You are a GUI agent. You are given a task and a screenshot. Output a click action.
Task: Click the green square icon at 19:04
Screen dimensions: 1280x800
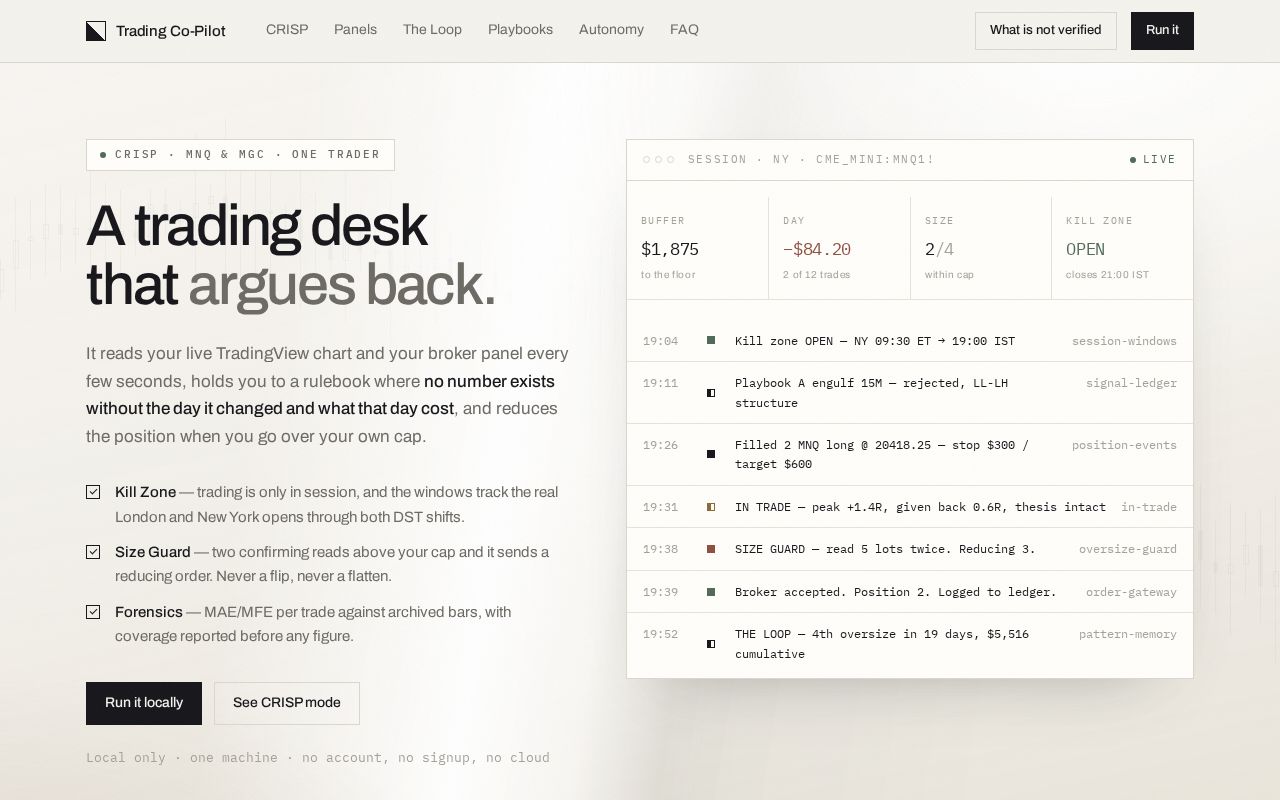[x=711, y=341]
